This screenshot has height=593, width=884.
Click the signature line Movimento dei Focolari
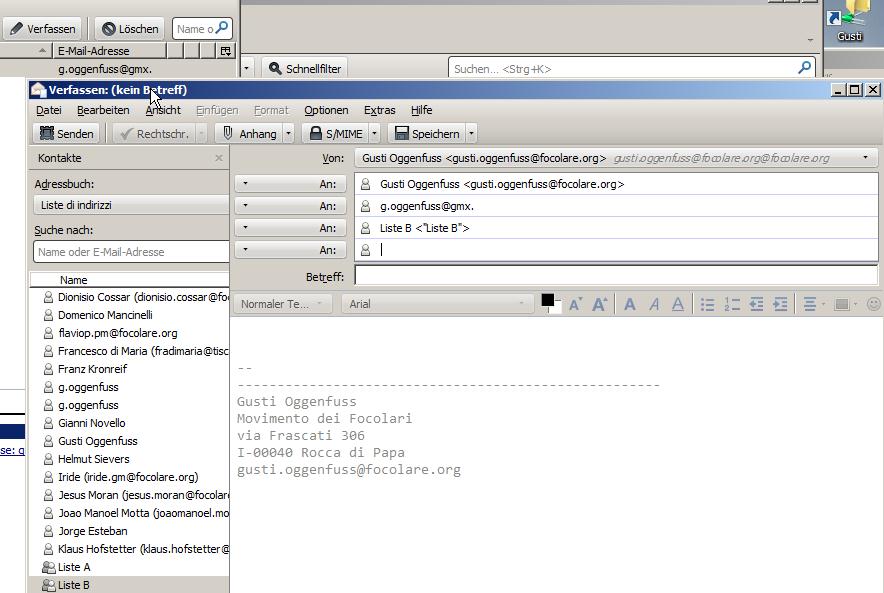pyautogui.click(x=324, y=419)
